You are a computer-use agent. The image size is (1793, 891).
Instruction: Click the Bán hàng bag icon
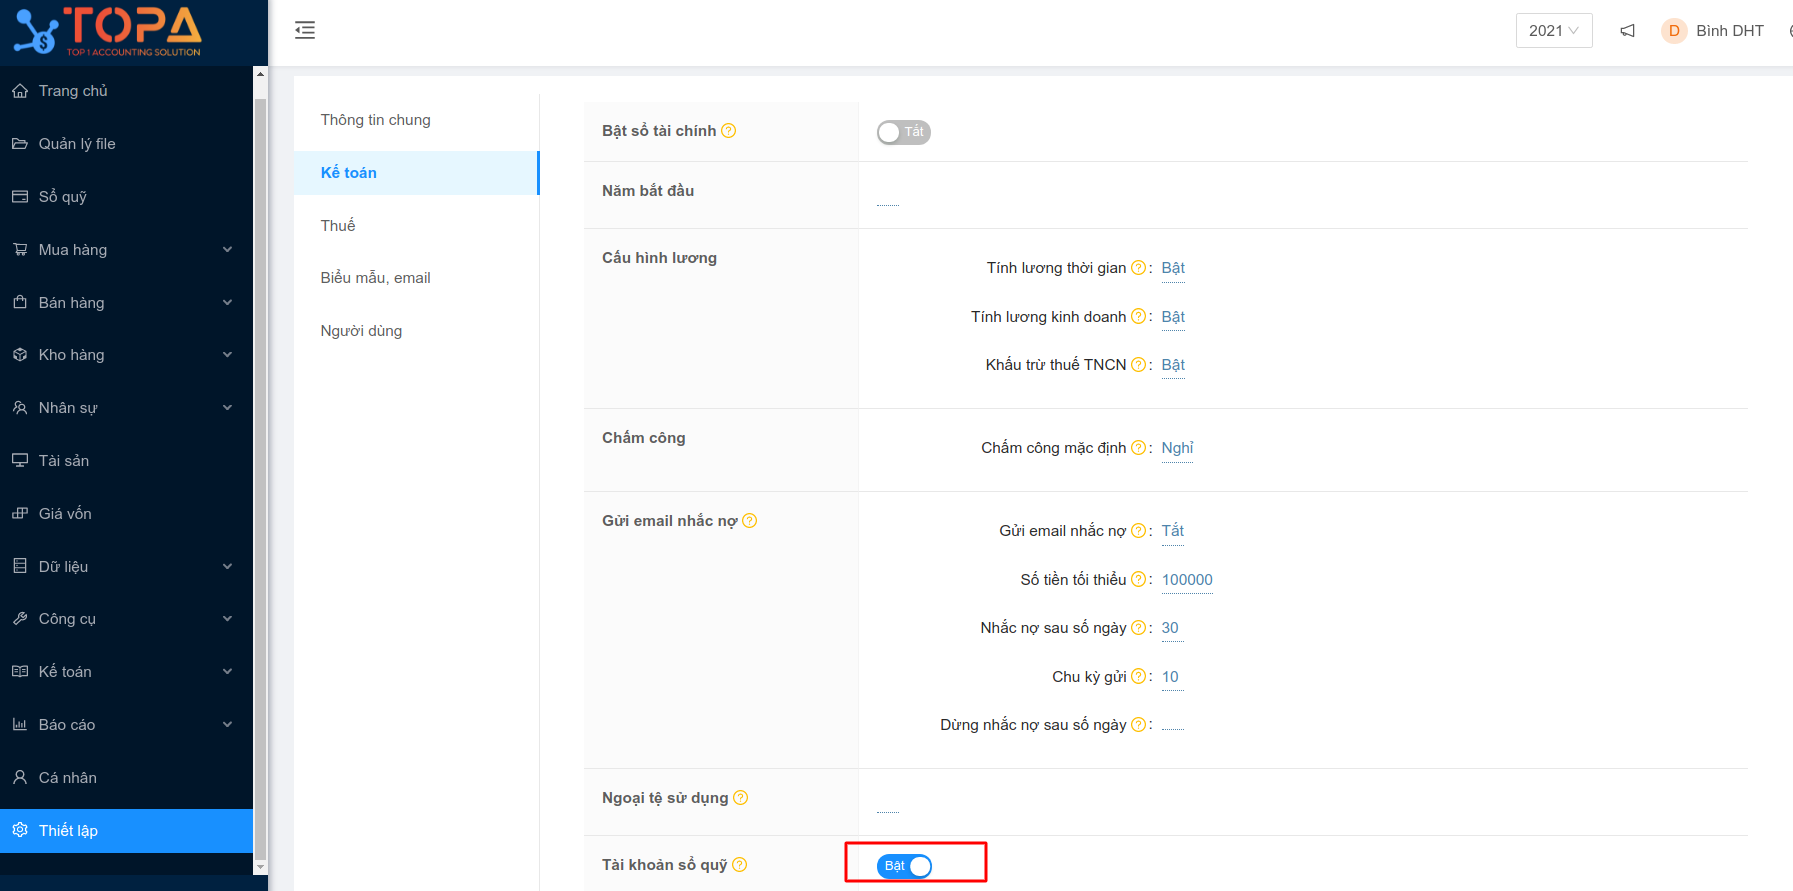20,302
